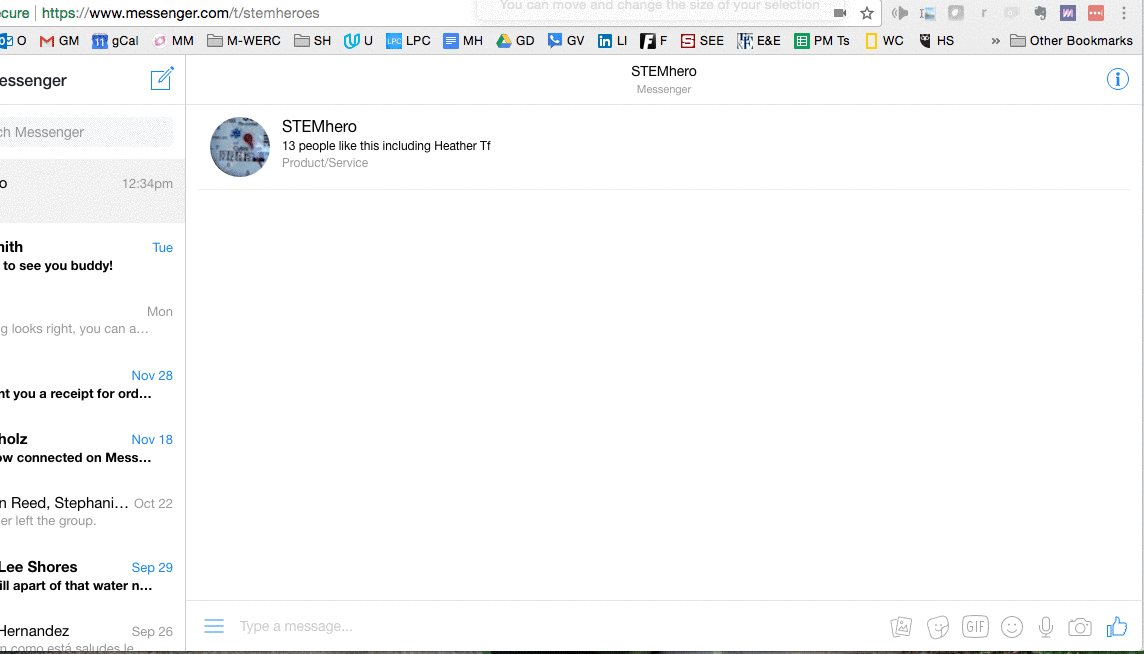Open the GV Google Voice bookmark
The width and height of the screenshot is (1144, 654).
tap(565, 41)
